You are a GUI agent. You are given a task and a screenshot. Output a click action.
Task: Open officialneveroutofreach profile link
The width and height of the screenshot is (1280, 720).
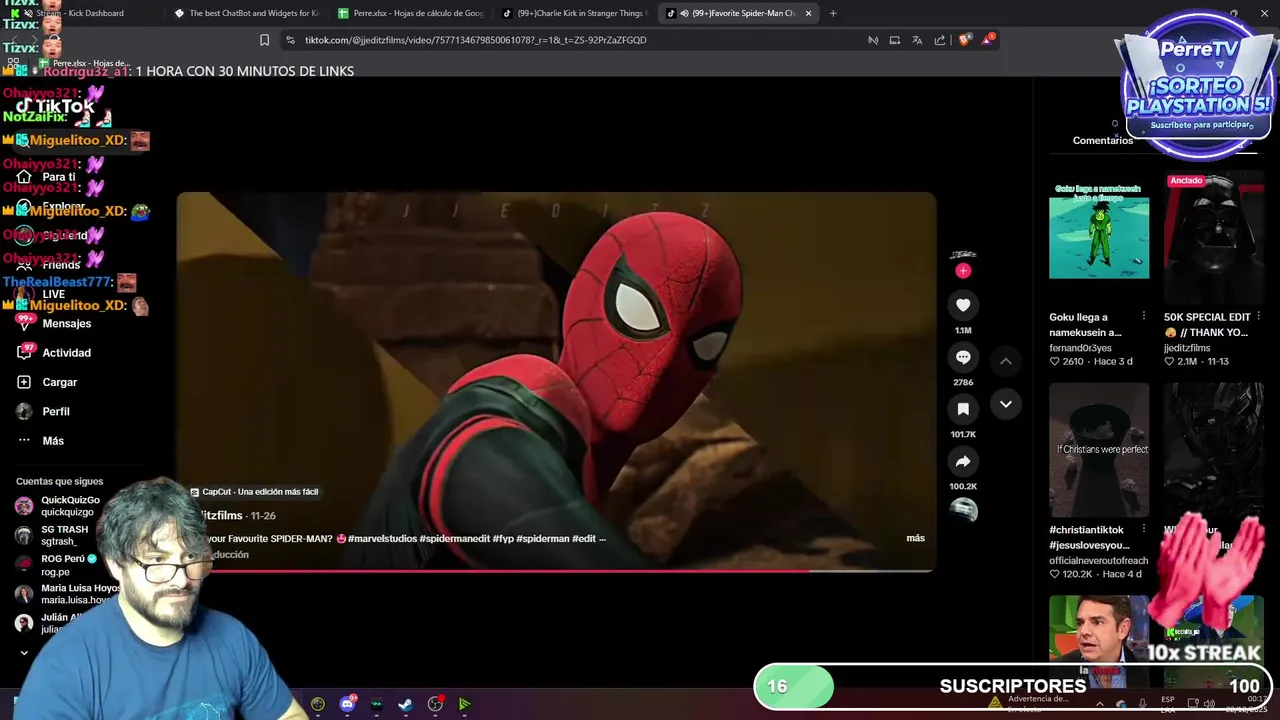pyautogui.click(x=1099, y=561)
